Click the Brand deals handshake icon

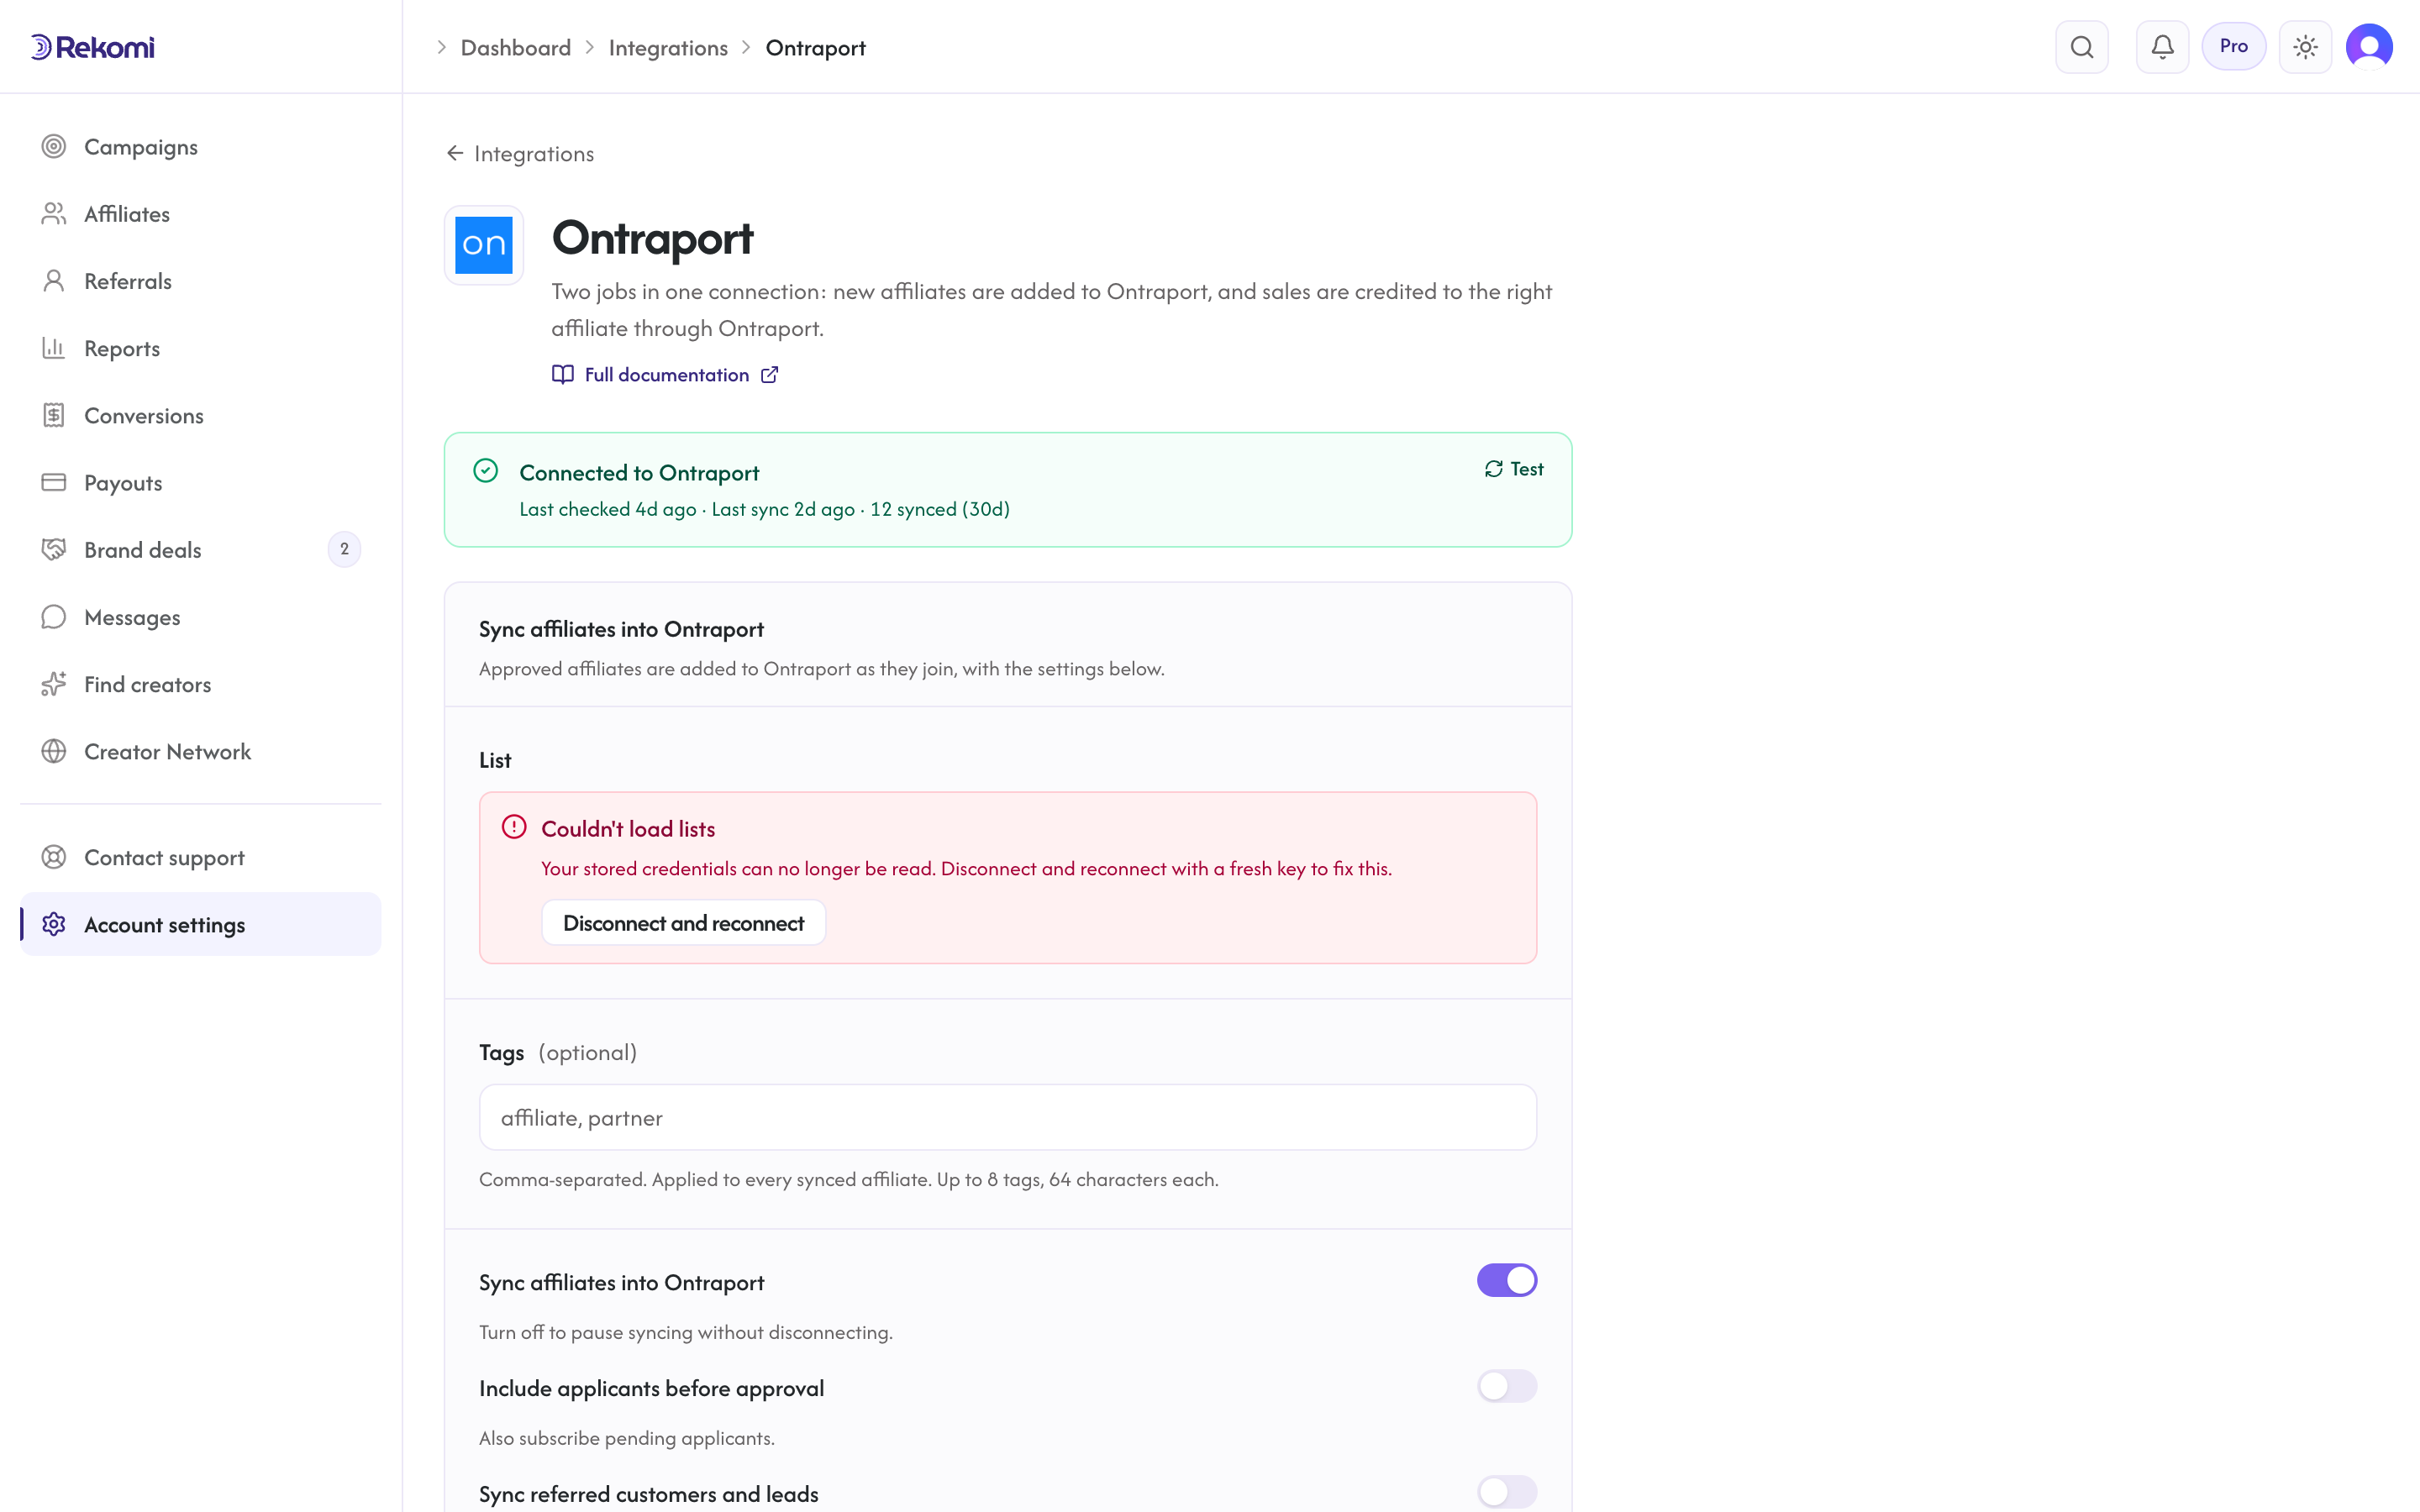54,549
